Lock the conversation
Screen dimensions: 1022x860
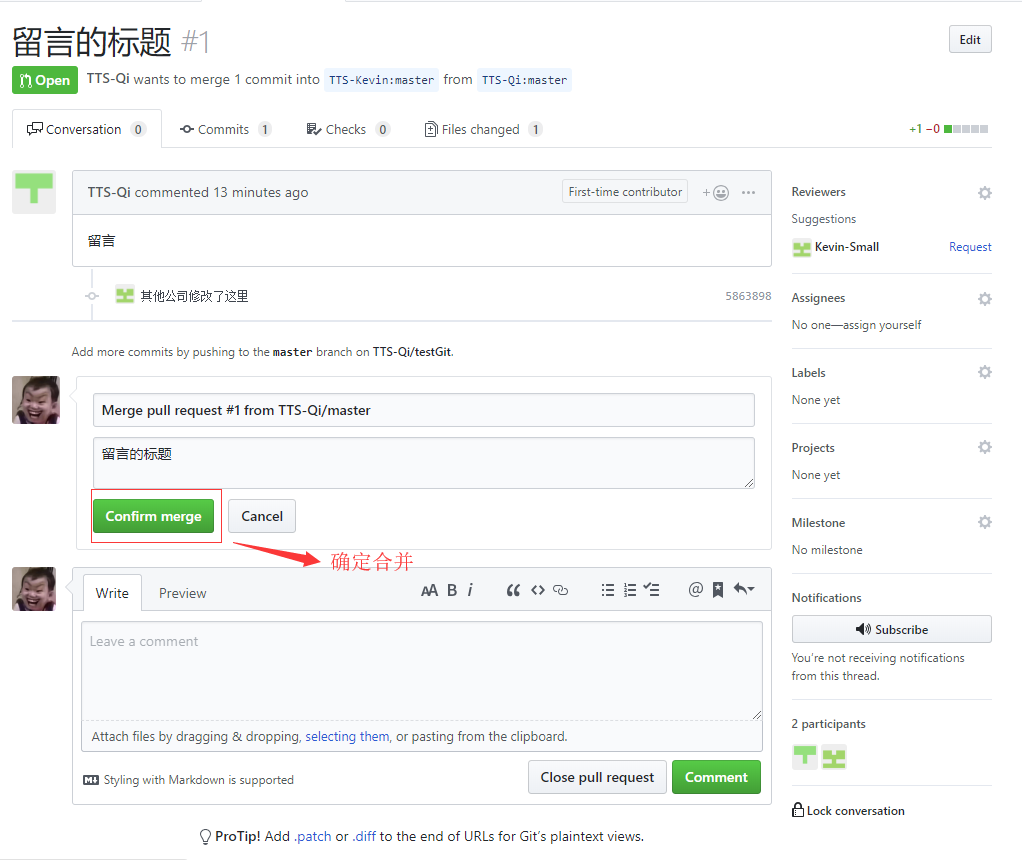coord(849,810)
